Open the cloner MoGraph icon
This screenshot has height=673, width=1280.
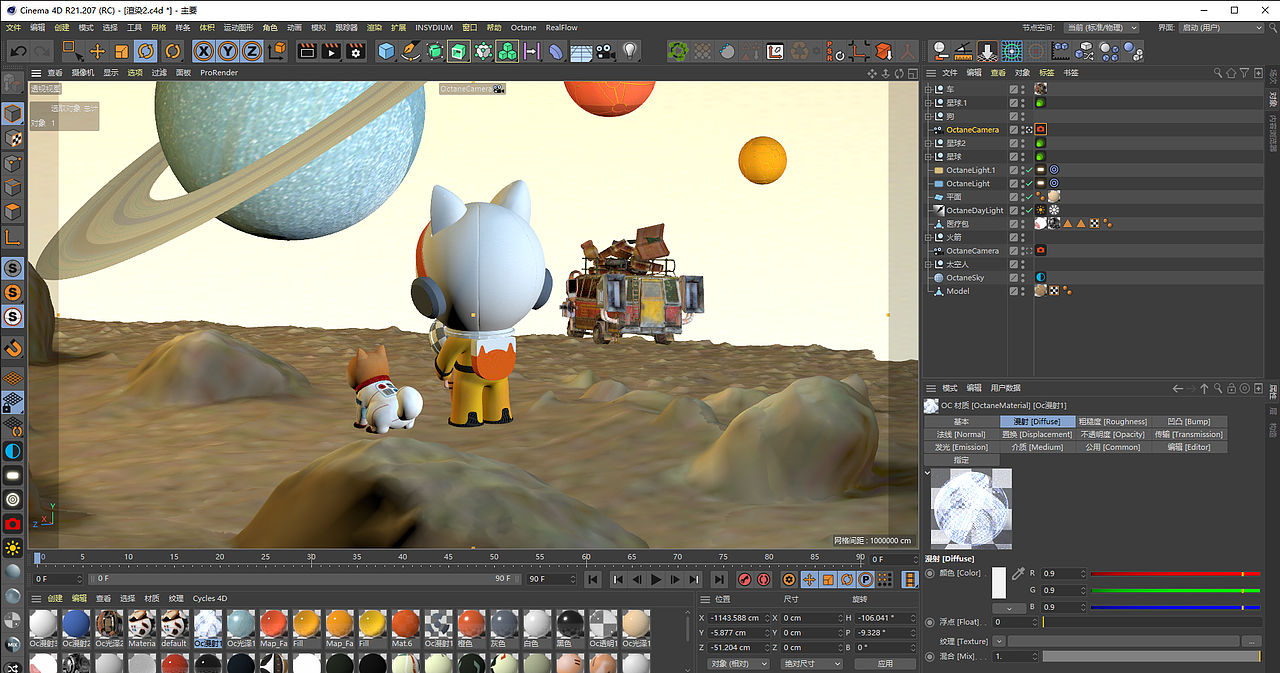[507, 51]
